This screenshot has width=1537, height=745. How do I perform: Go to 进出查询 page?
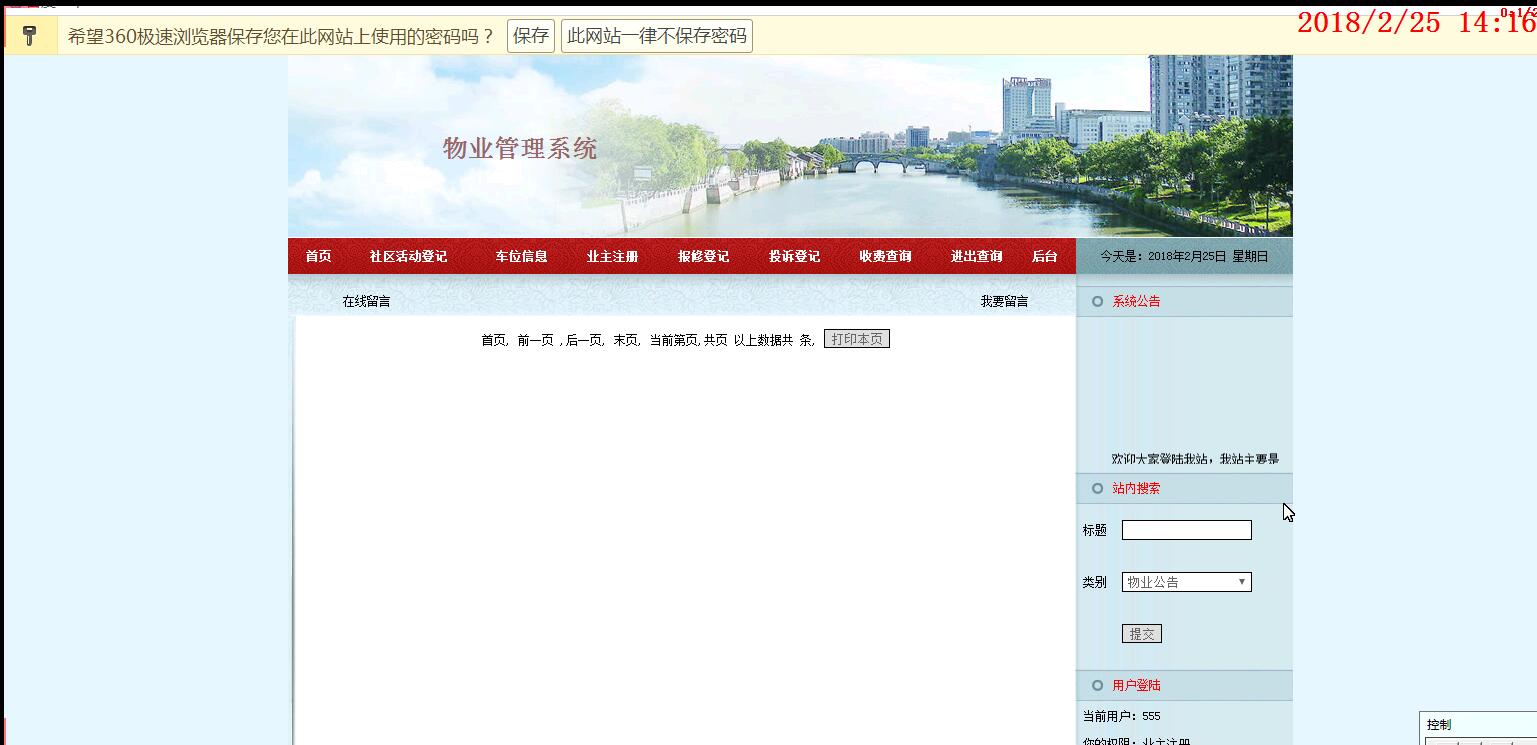click(976, 256)
